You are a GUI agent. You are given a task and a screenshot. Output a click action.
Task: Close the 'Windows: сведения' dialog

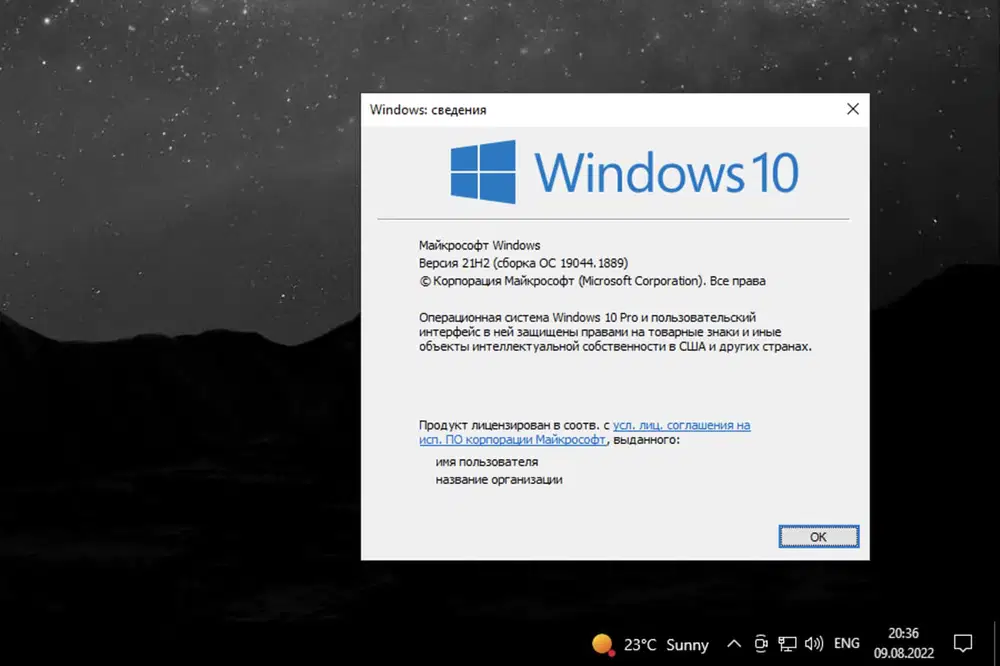pos(852,109)
